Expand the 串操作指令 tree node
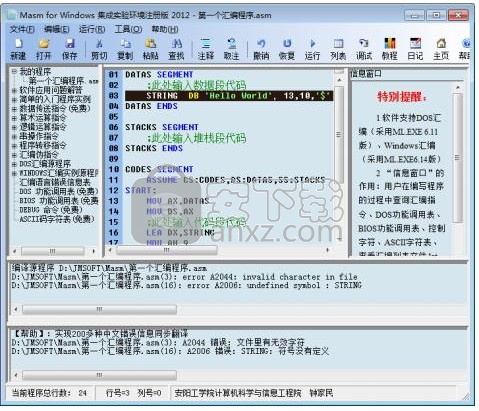479x411 pixels. coord(14,136)
